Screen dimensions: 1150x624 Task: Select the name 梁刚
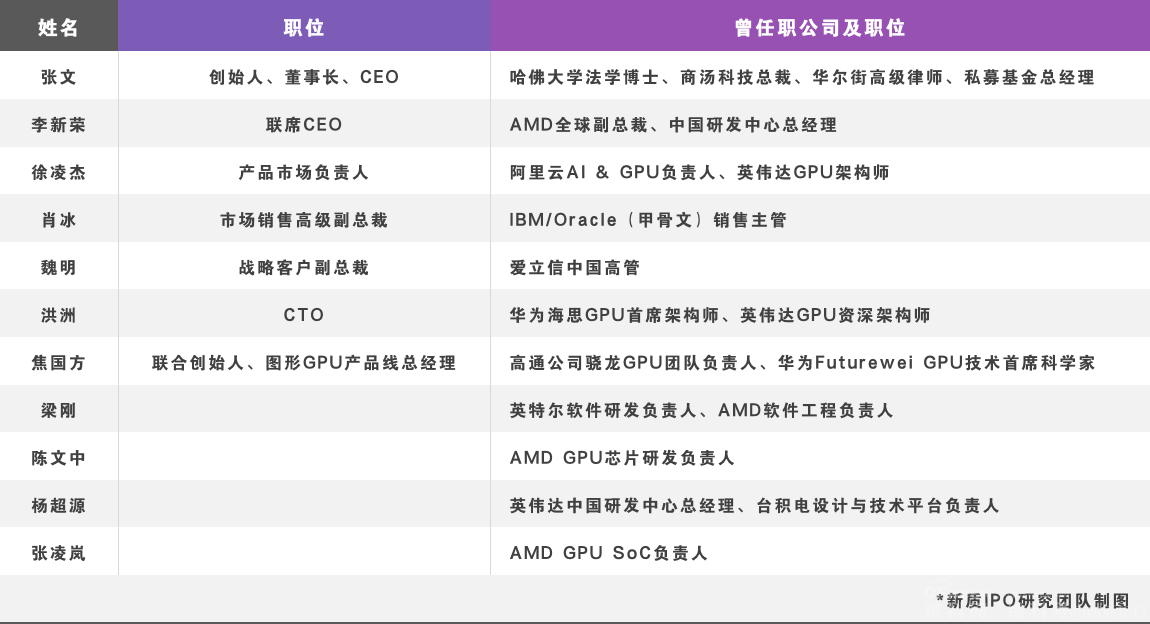click(59, 411)
